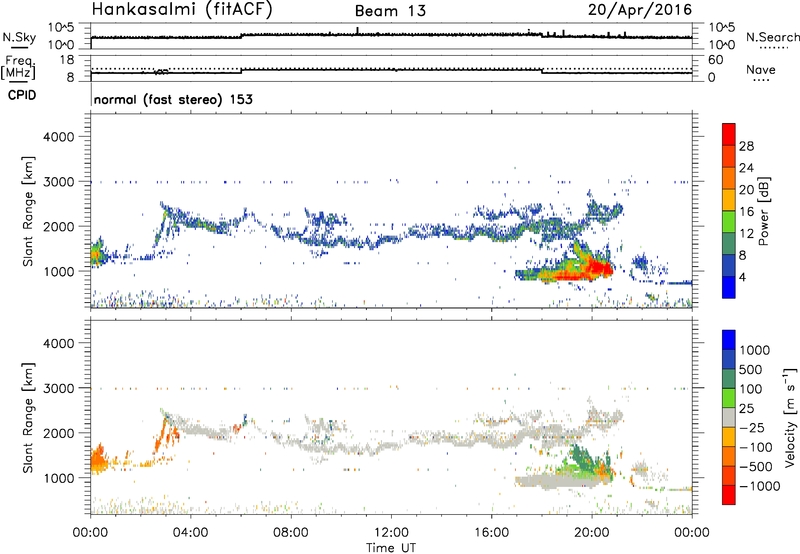Click the date 20/Apr/2016
The width and height of the screenshot is (800, 554).
(640, 10)
